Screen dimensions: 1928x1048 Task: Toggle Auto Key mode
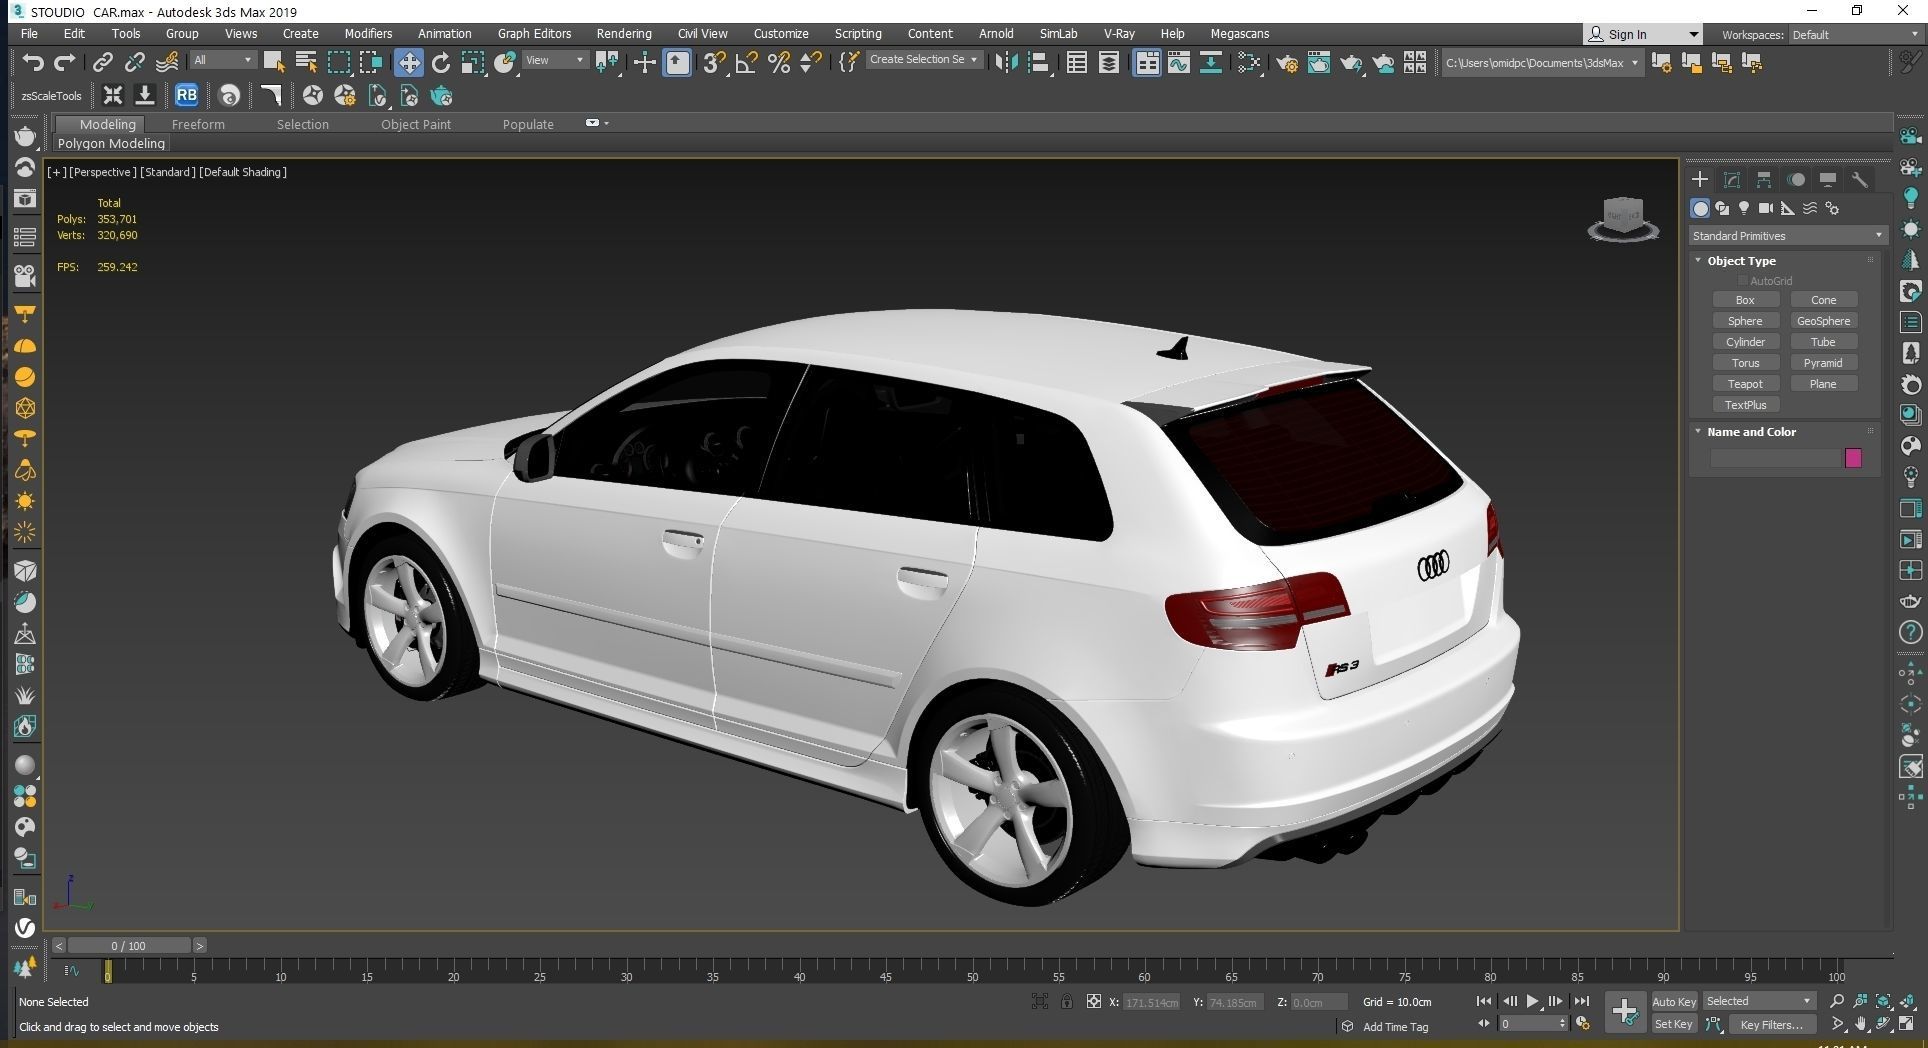point(1674,1001)
